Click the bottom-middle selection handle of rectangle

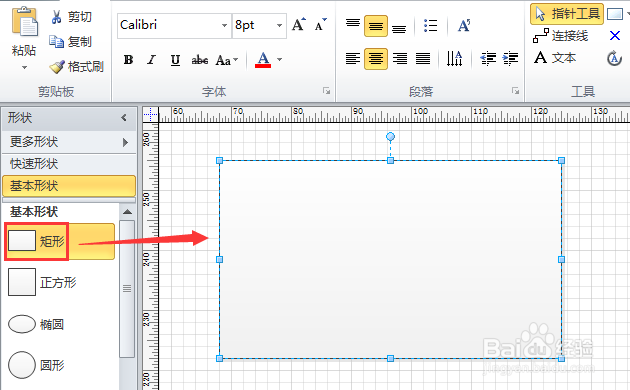(390, 358)
